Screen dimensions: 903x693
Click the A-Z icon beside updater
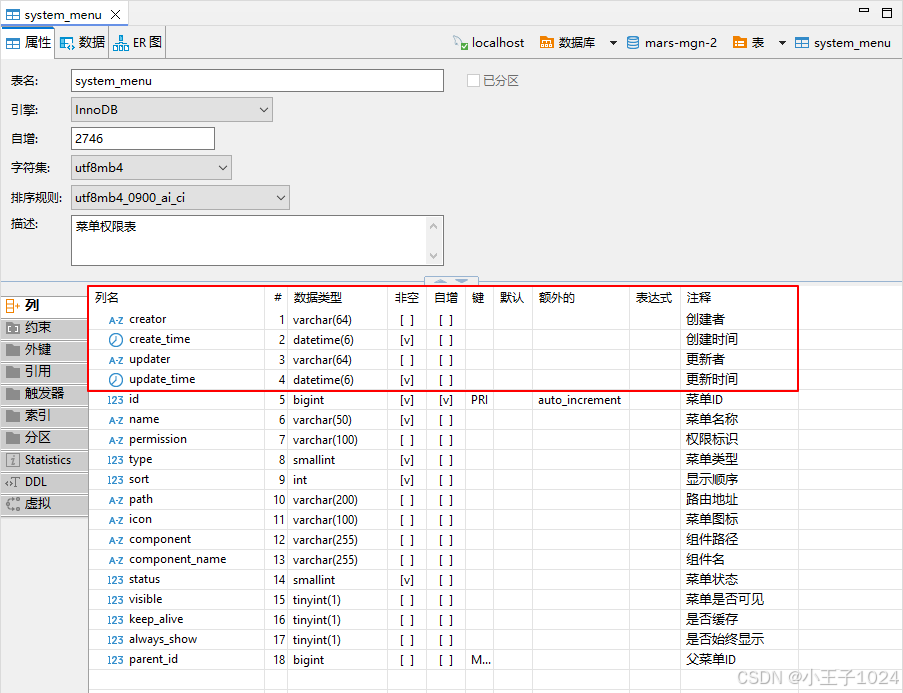[x=116, y=360]
